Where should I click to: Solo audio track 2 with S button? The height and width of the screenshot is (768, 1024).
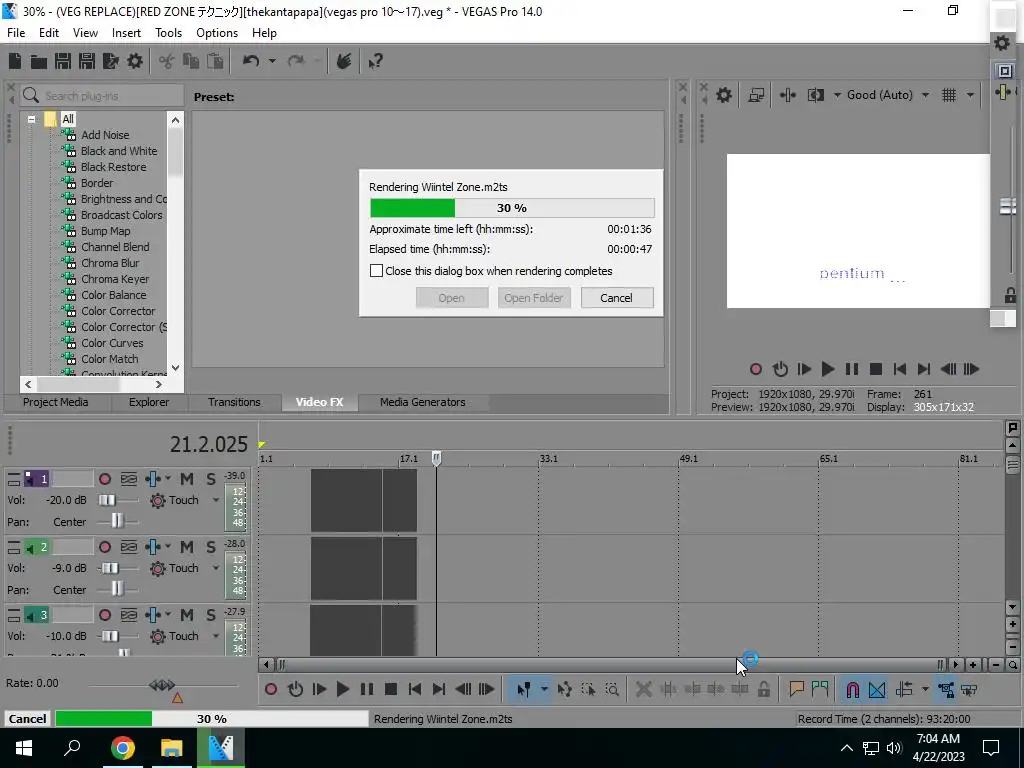pos(210,547)
